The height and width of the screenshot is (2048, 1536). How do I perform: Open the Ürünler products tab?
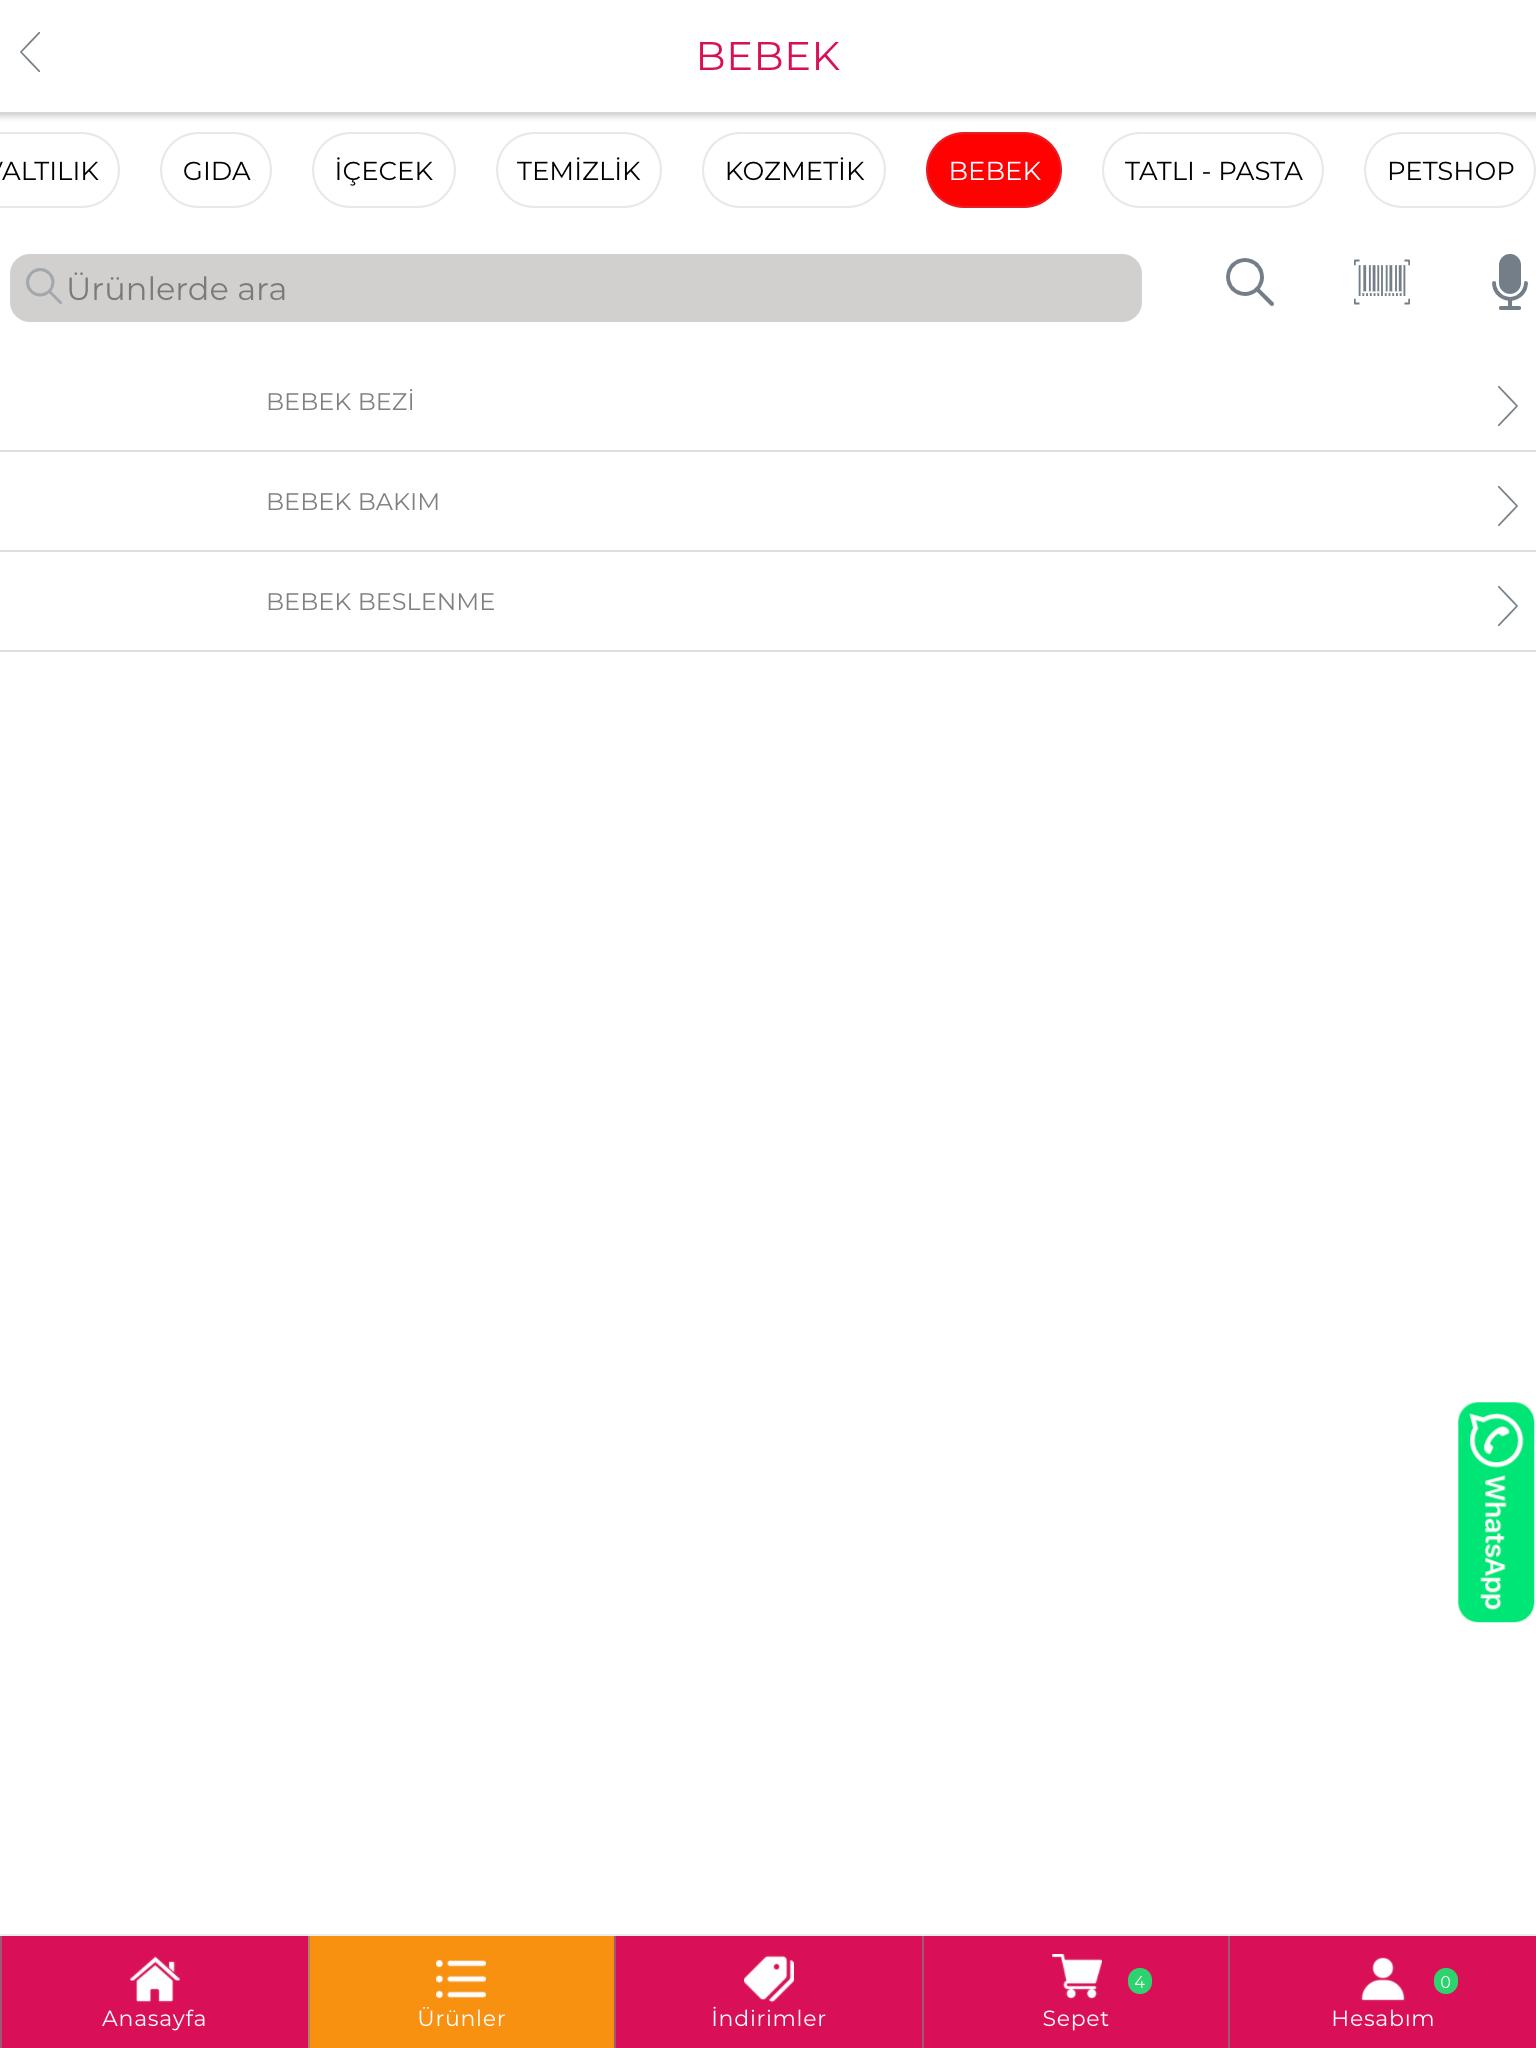[x=461, y=1992]
